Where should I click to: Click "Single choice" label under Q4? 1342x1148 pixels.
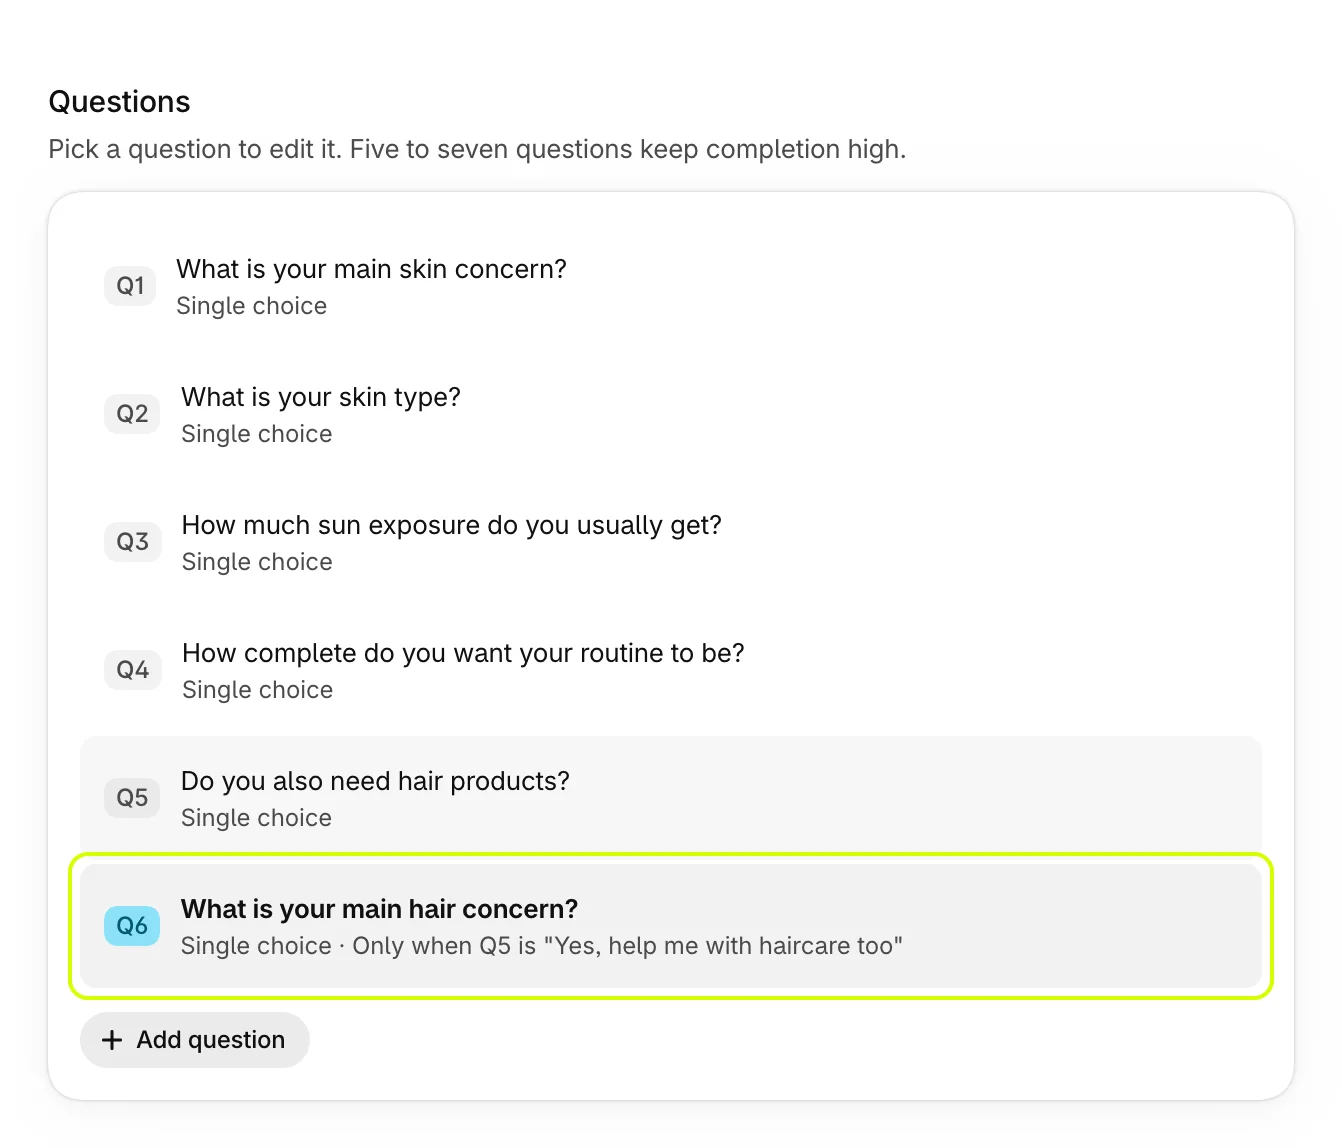[258, 690]
